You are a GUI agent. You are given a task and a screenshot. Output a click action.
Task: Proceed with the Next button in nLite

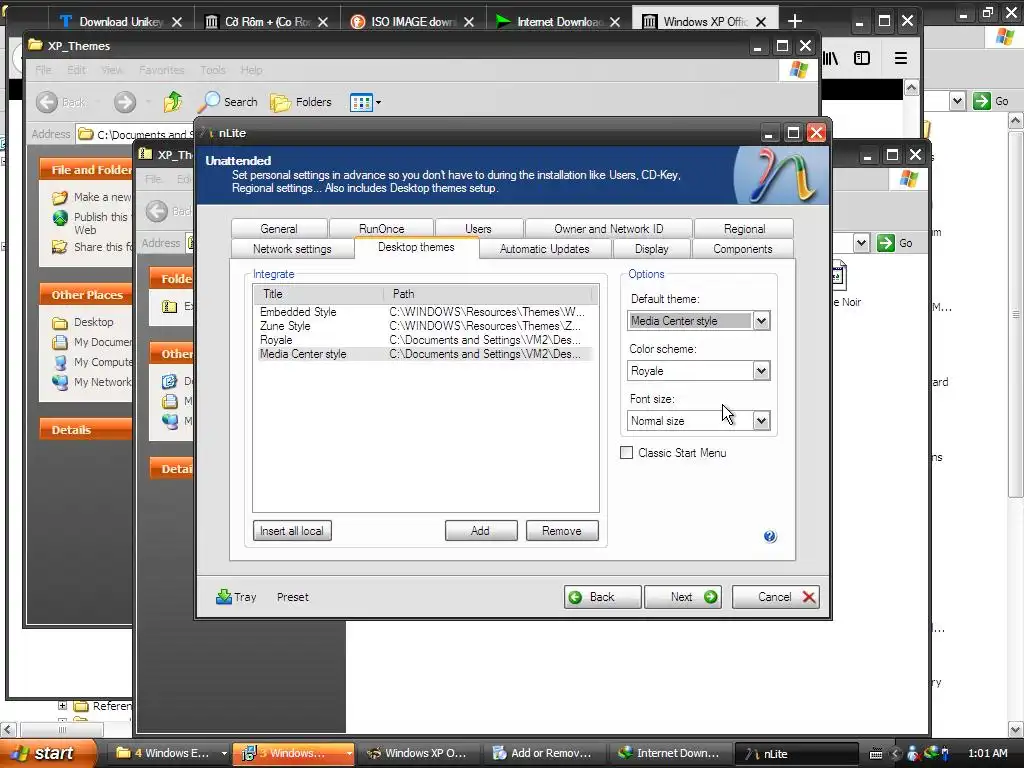coord(682,597)
